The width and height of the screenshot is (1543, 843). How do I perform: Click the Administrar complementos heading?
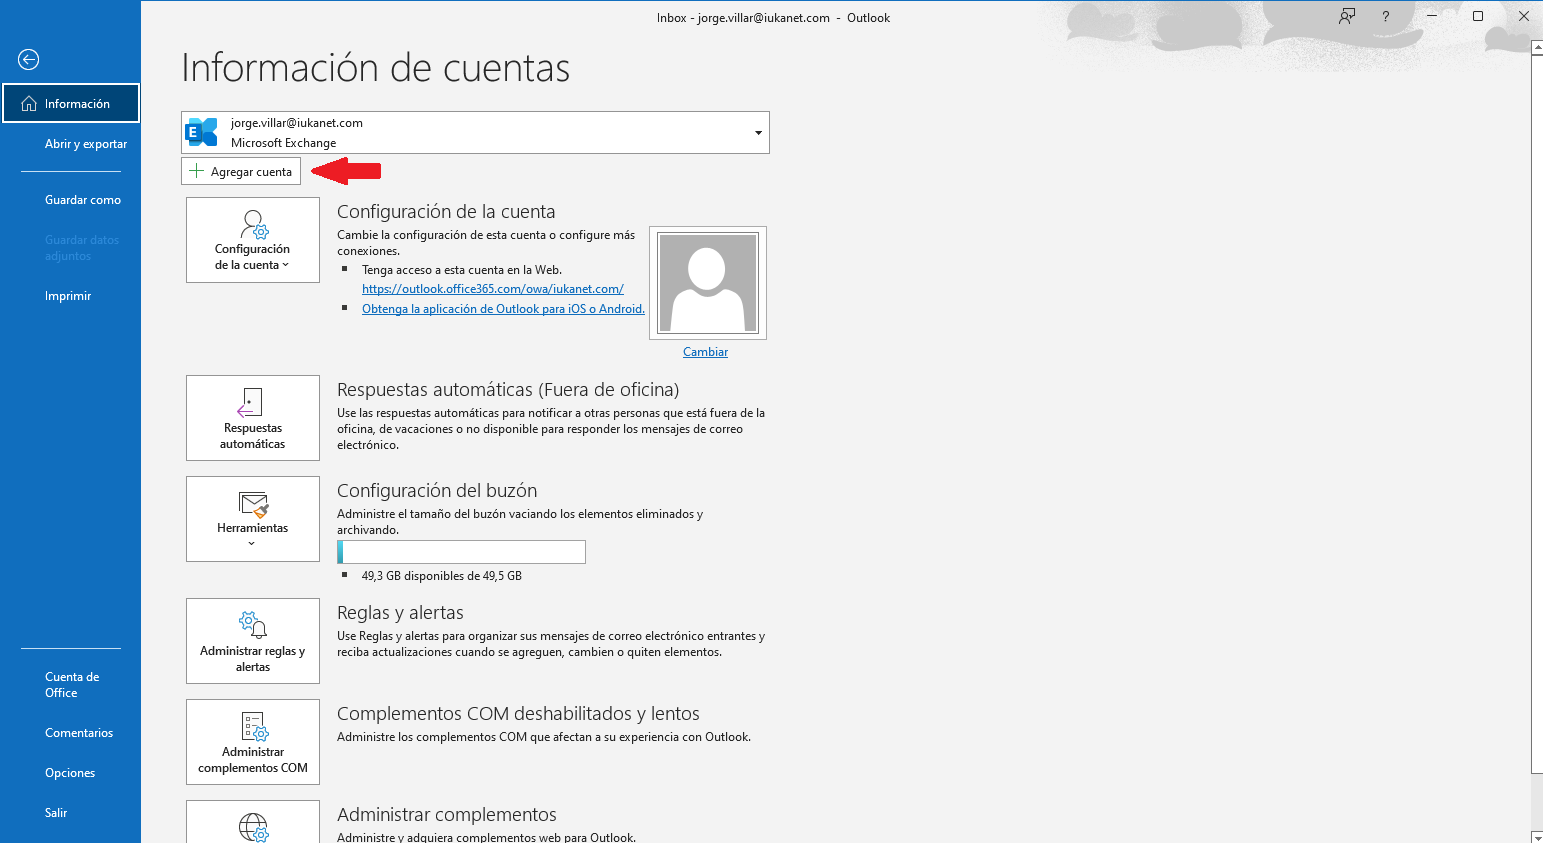[x=447, y=815]
